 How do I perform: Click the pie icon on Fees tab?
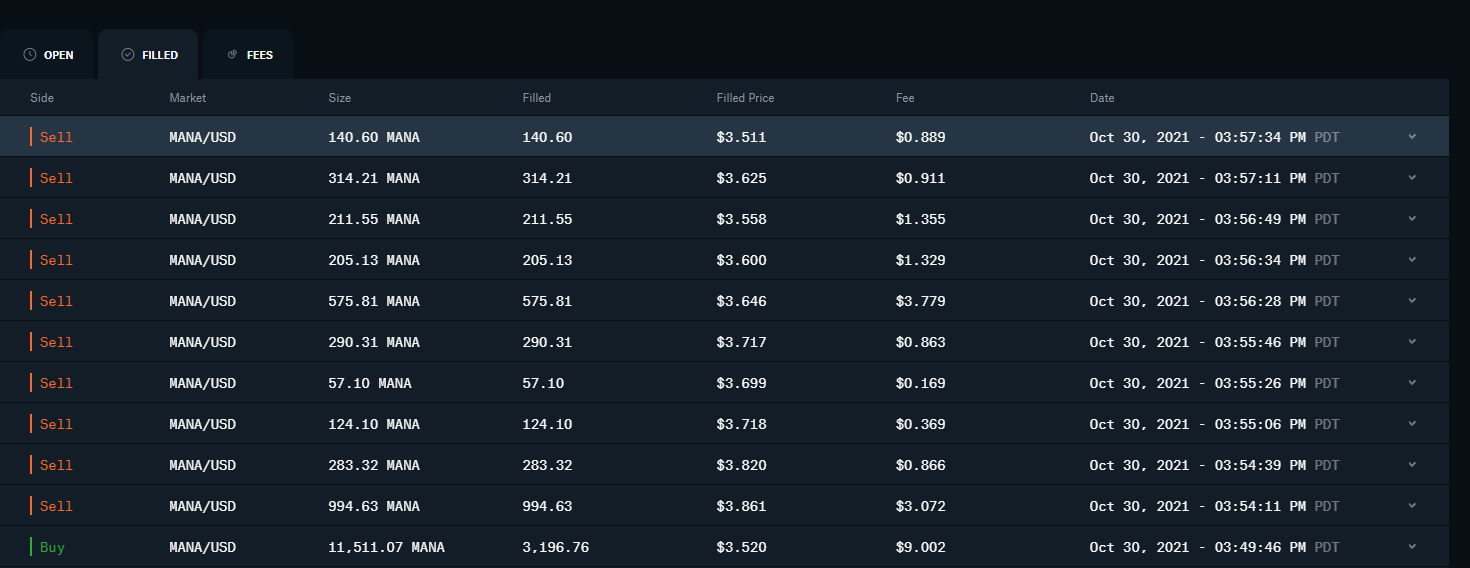click(x=233, y=55)
